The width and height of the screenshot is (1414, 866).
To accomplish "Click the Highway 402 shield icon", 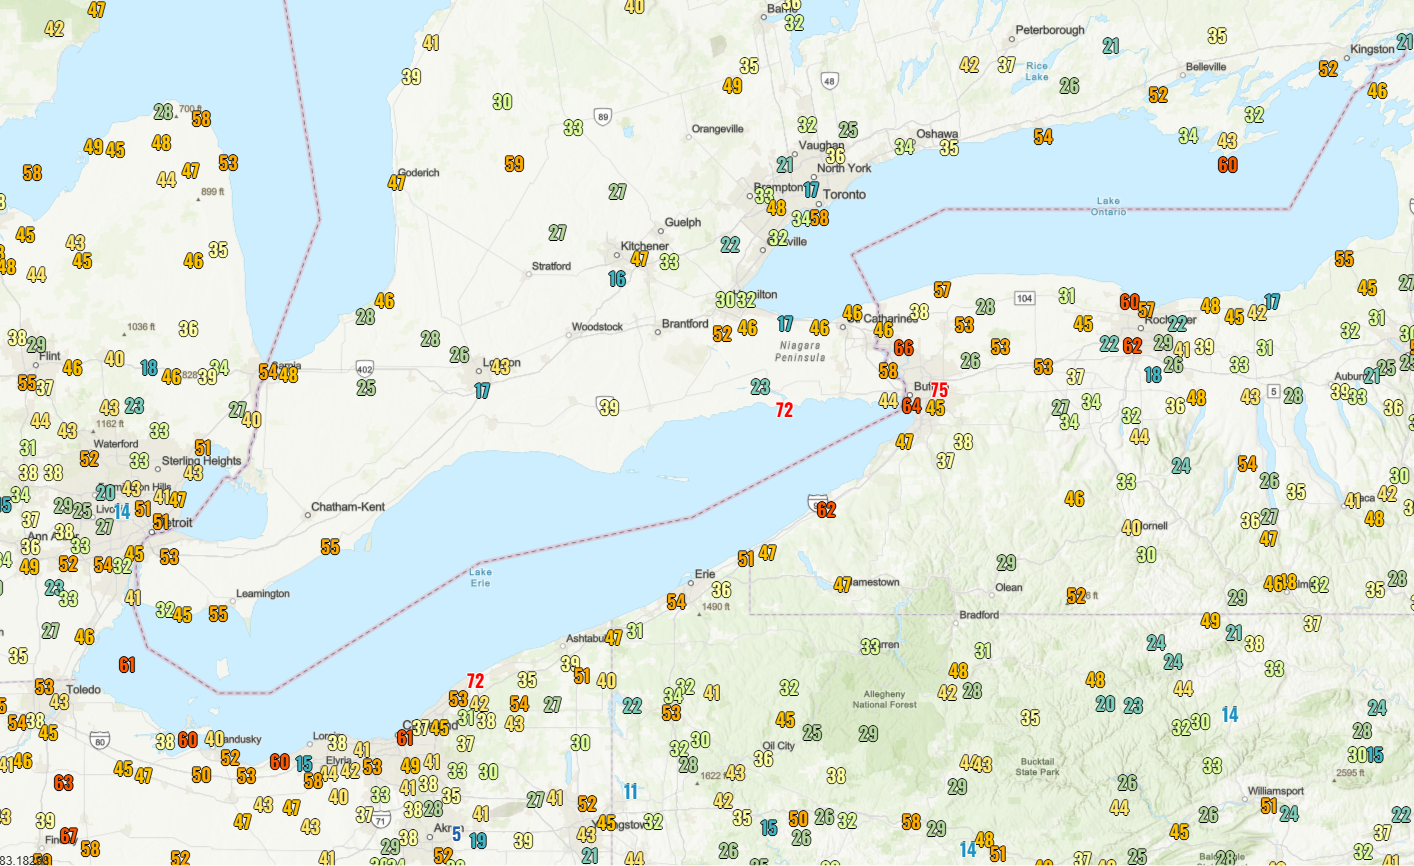I will pyautogui.click(x=365, y=369).
